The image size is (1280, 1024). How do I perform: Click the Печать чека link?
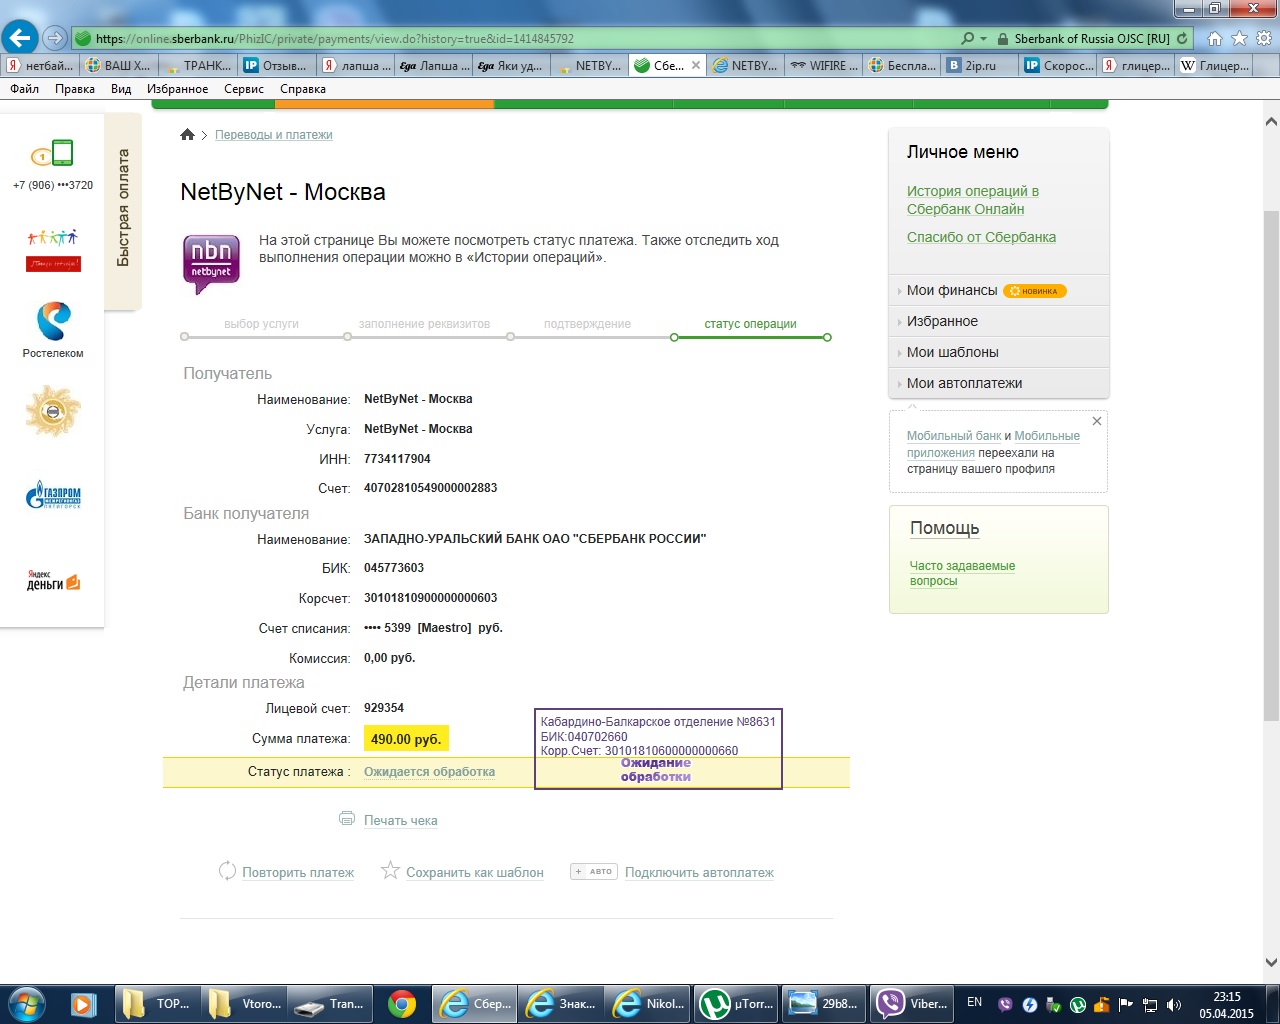tap(400, 820)
